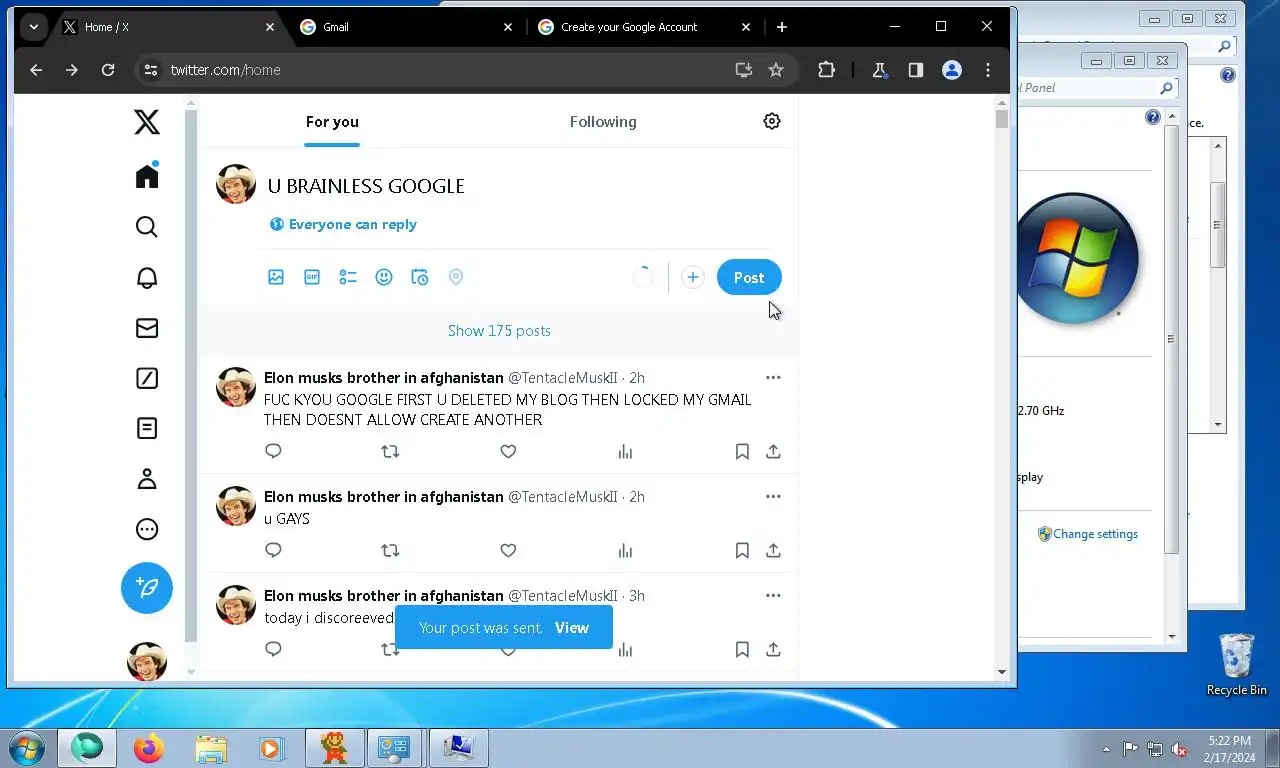Select the Home / X browser tab

click(x=168, y=27)
